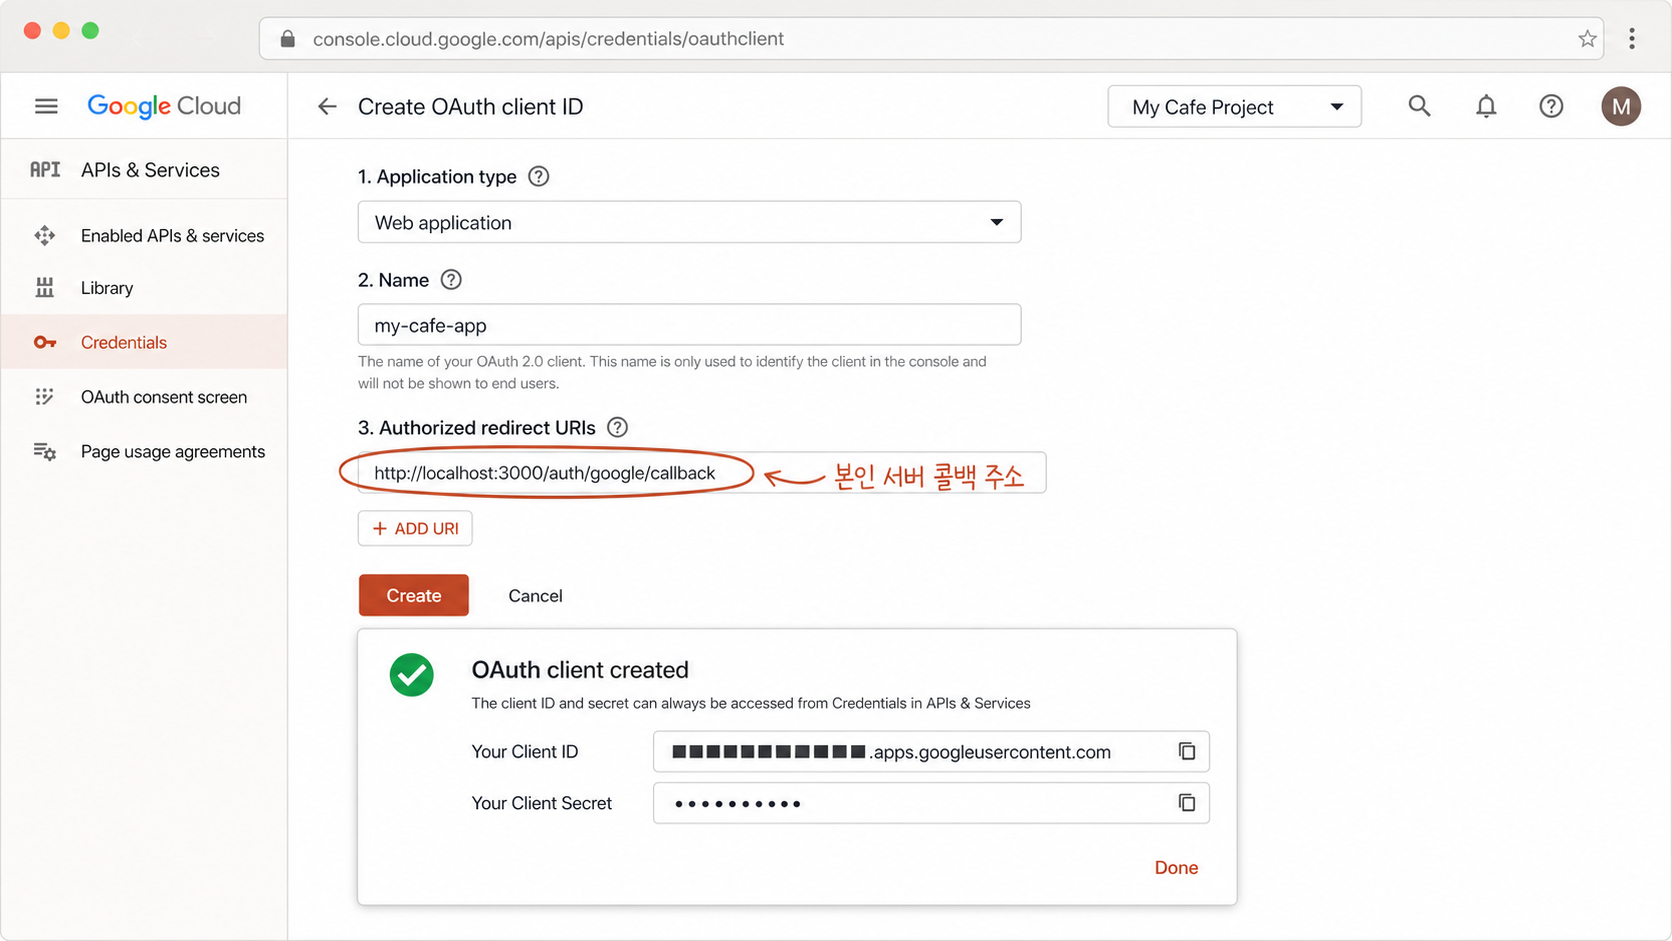This screenshot has width=1672, height=941.
Task: Expand the Web application type dropdown
Action: 689,222
